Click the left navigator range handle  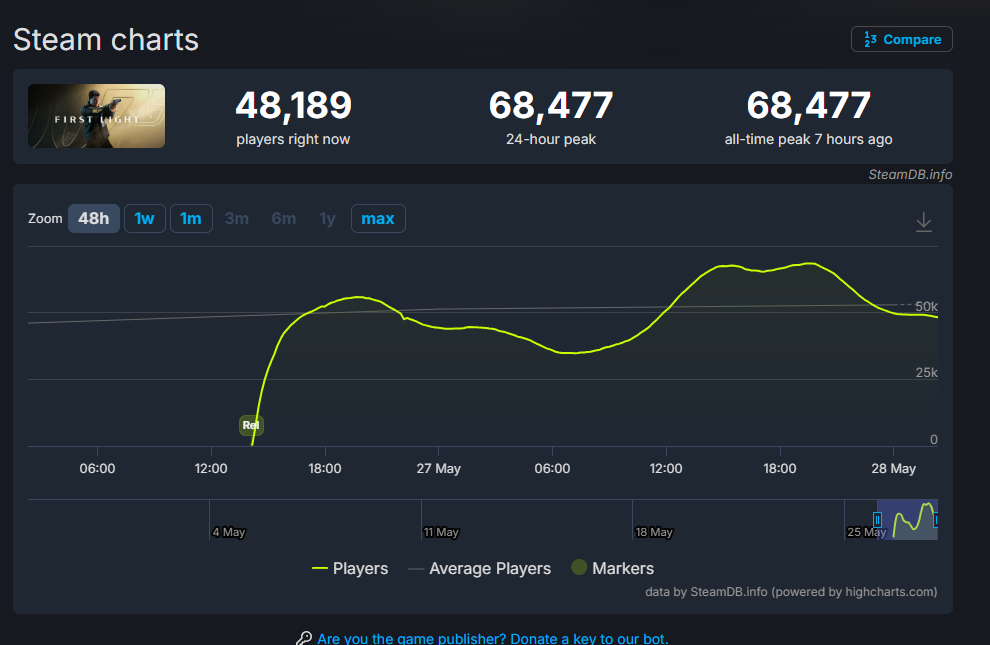(877, 519)
